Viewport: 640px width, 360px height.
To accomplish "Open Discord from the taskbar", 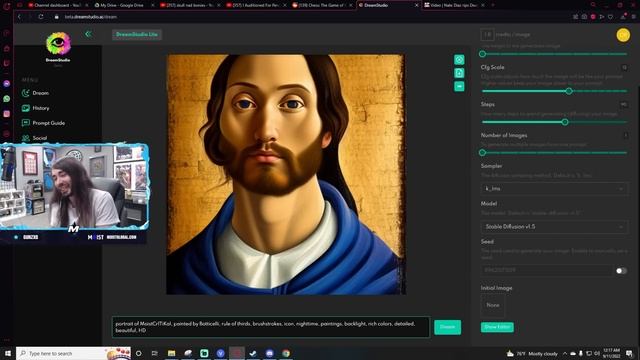I will [270, 353].
